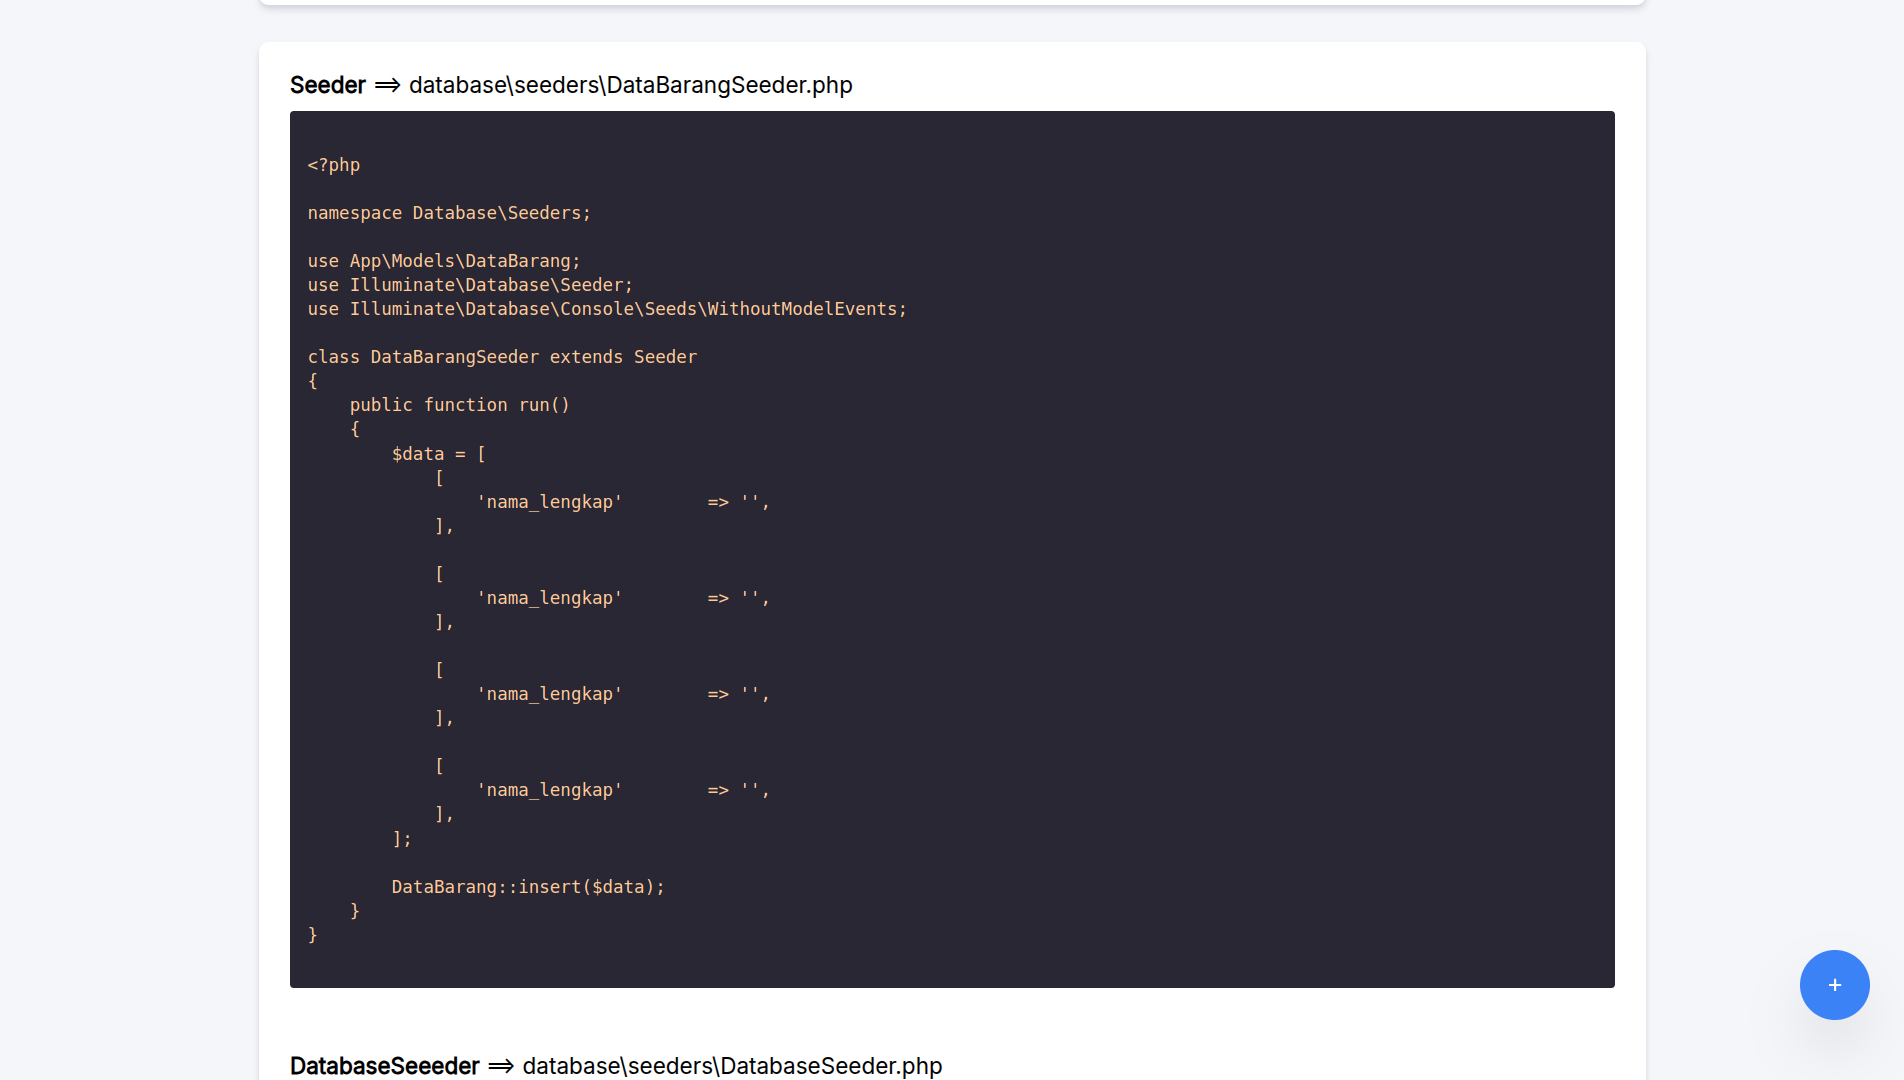Click the arrow symbol after the DatabaseSeeeder heading

tap(501, 1066)
